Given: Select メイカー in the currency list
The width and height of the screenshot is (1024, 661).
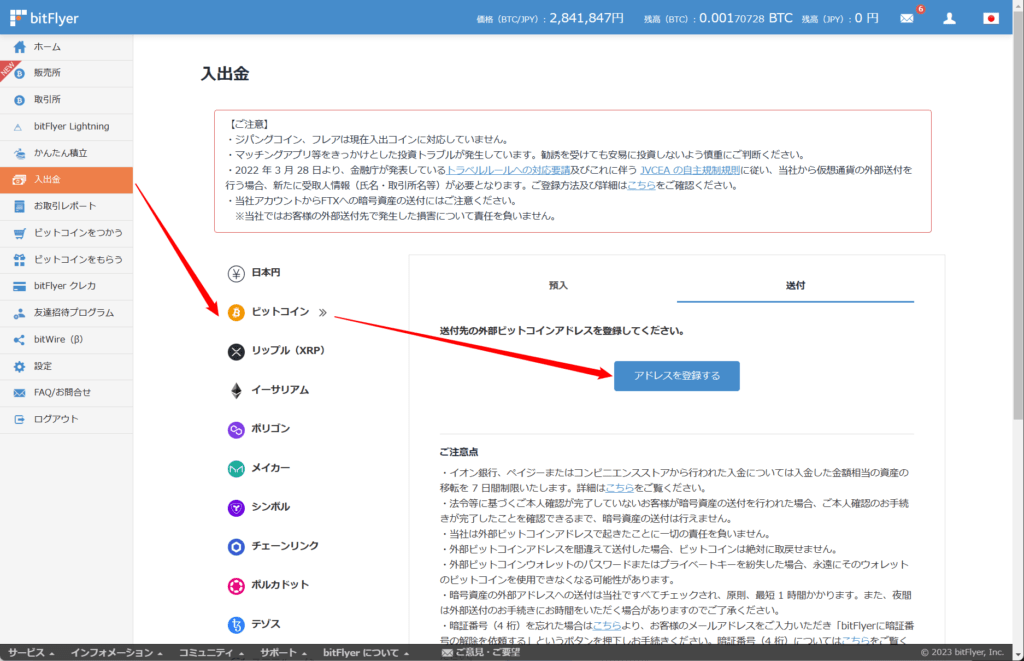Looking at the screenshot, I should tap(271, 468).
